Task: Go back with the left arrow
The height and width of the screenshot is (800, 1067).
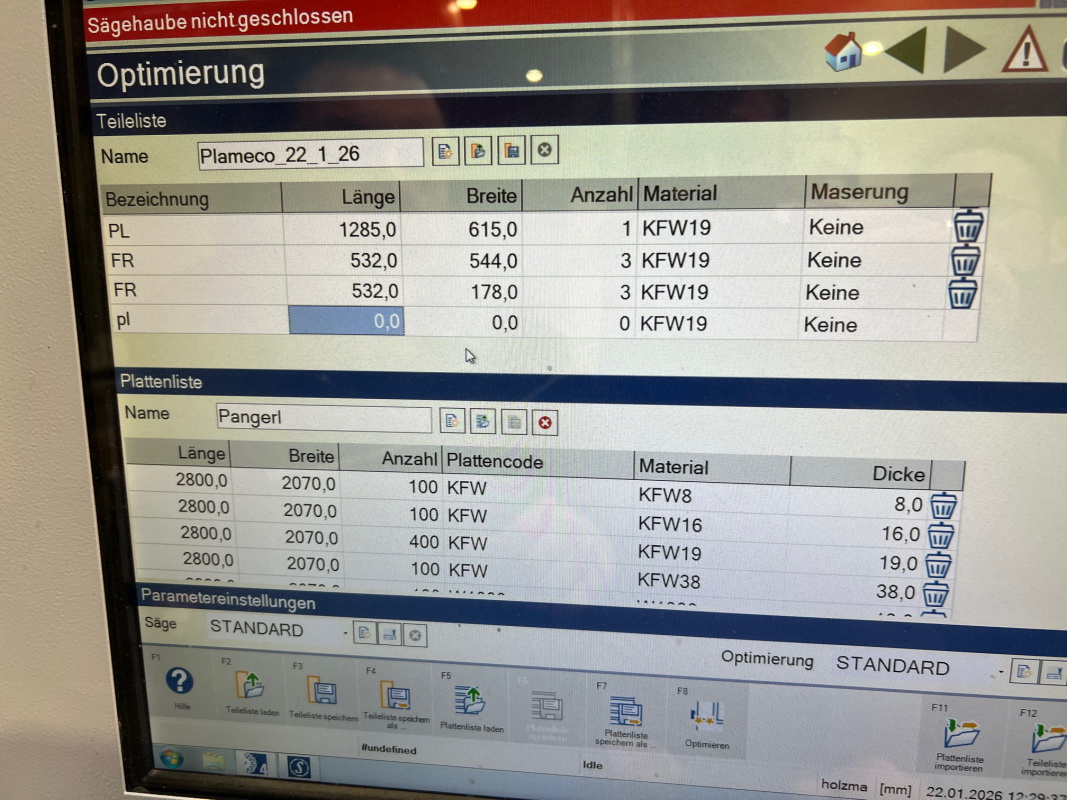Action: click(904, 50)
